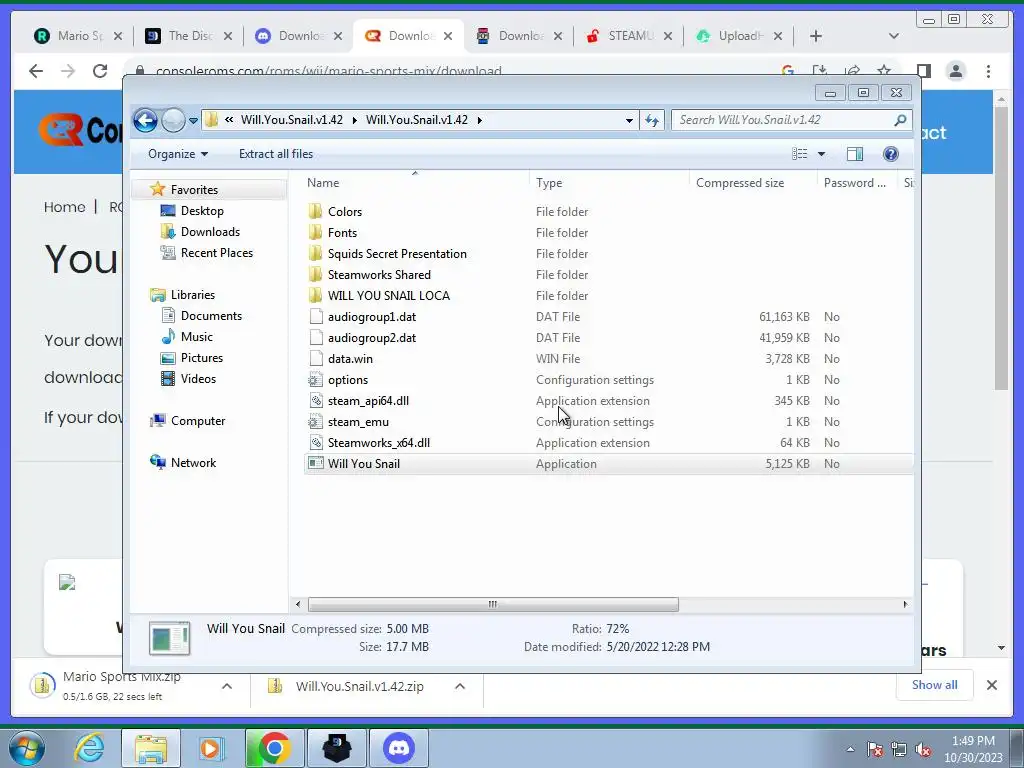Refresh the Will.You.Snail.v1.42 folder view

coord(652,120)
